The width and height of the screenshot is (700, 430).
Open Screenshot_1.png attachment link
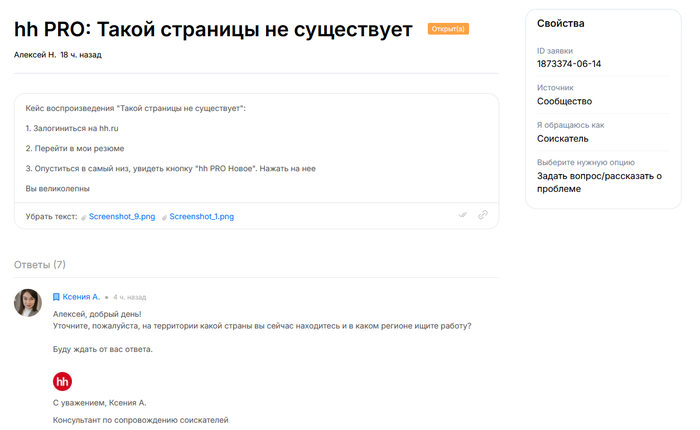tap(201, 217)
